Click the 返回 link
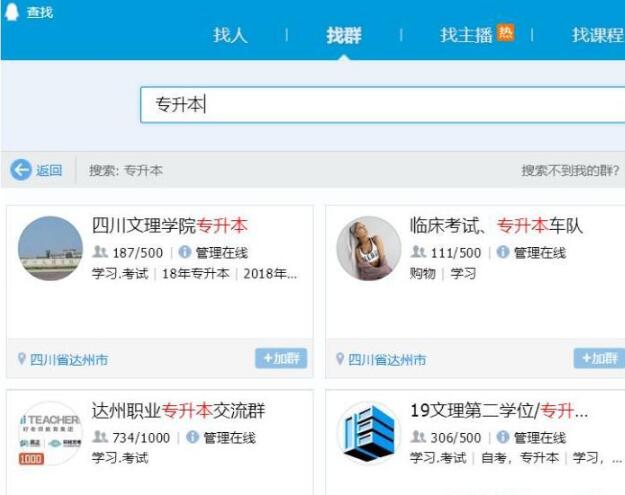Screen dimensions: 625x495 49,171
